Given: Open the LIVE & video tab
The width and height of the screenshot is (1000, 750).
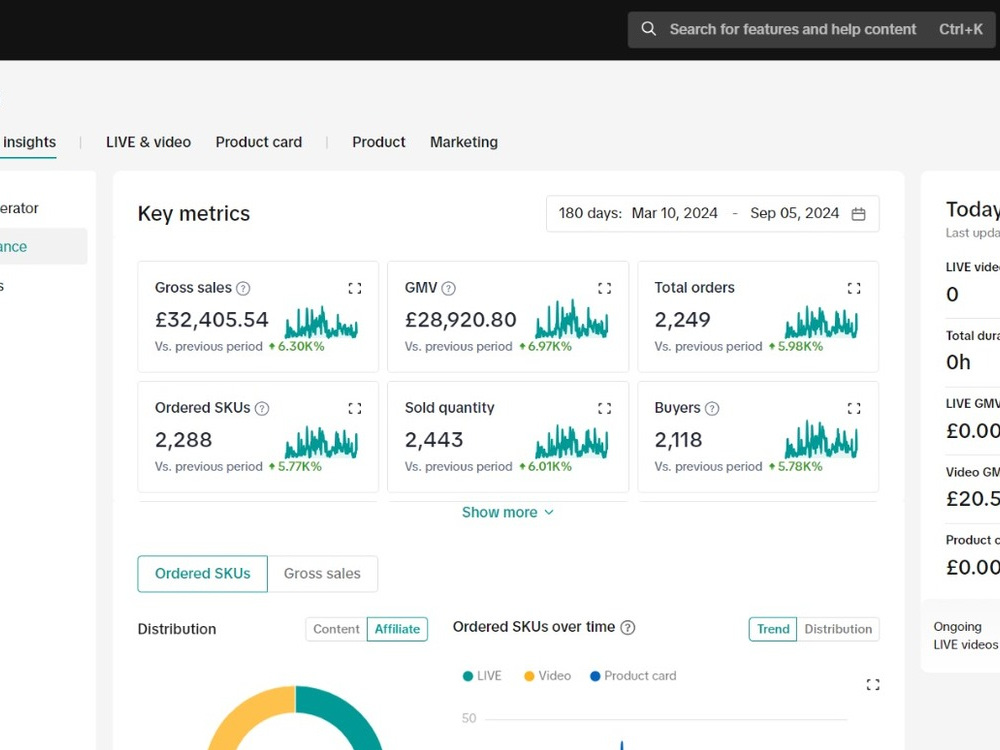Looking at the screenshot, I should [x=149, y=142].
